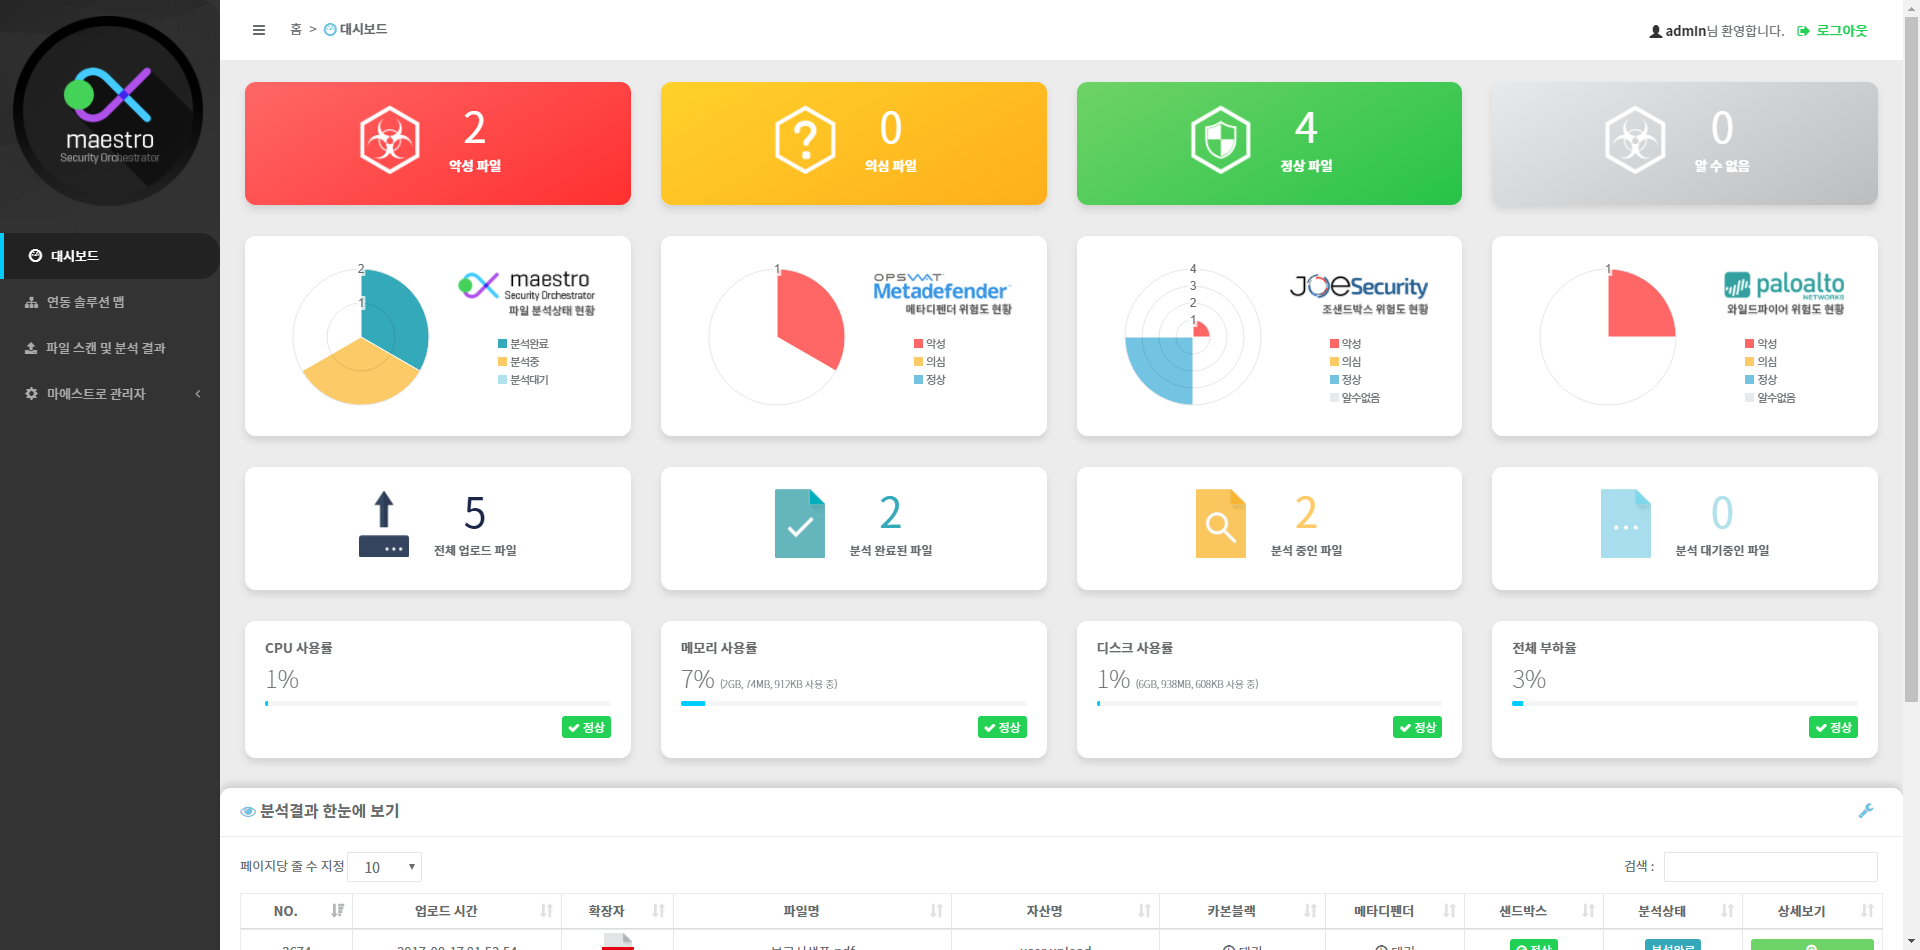Click the malicious files biohazard icon
Viewport: 1920px width, 950px height.
(x=389, y=141)
